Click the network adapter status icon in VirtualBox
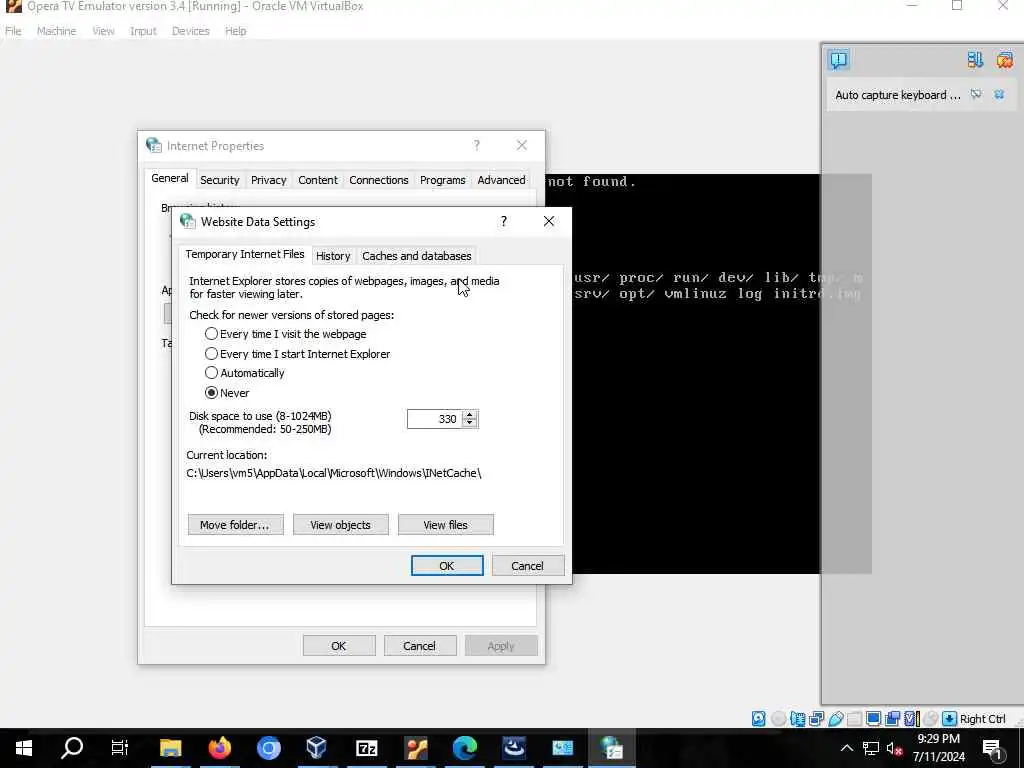The image size is (1024, 768). coord(816,718)
